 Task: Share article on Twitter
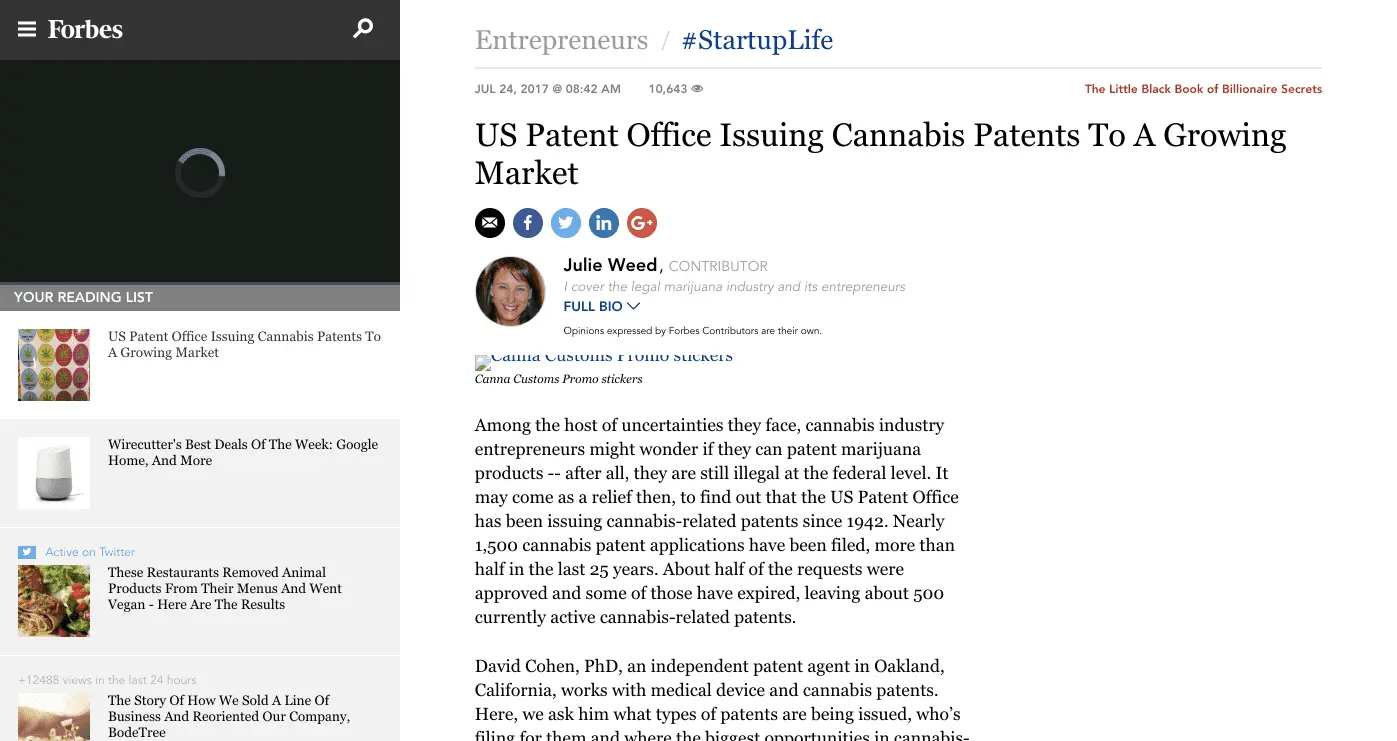point(566,223)
